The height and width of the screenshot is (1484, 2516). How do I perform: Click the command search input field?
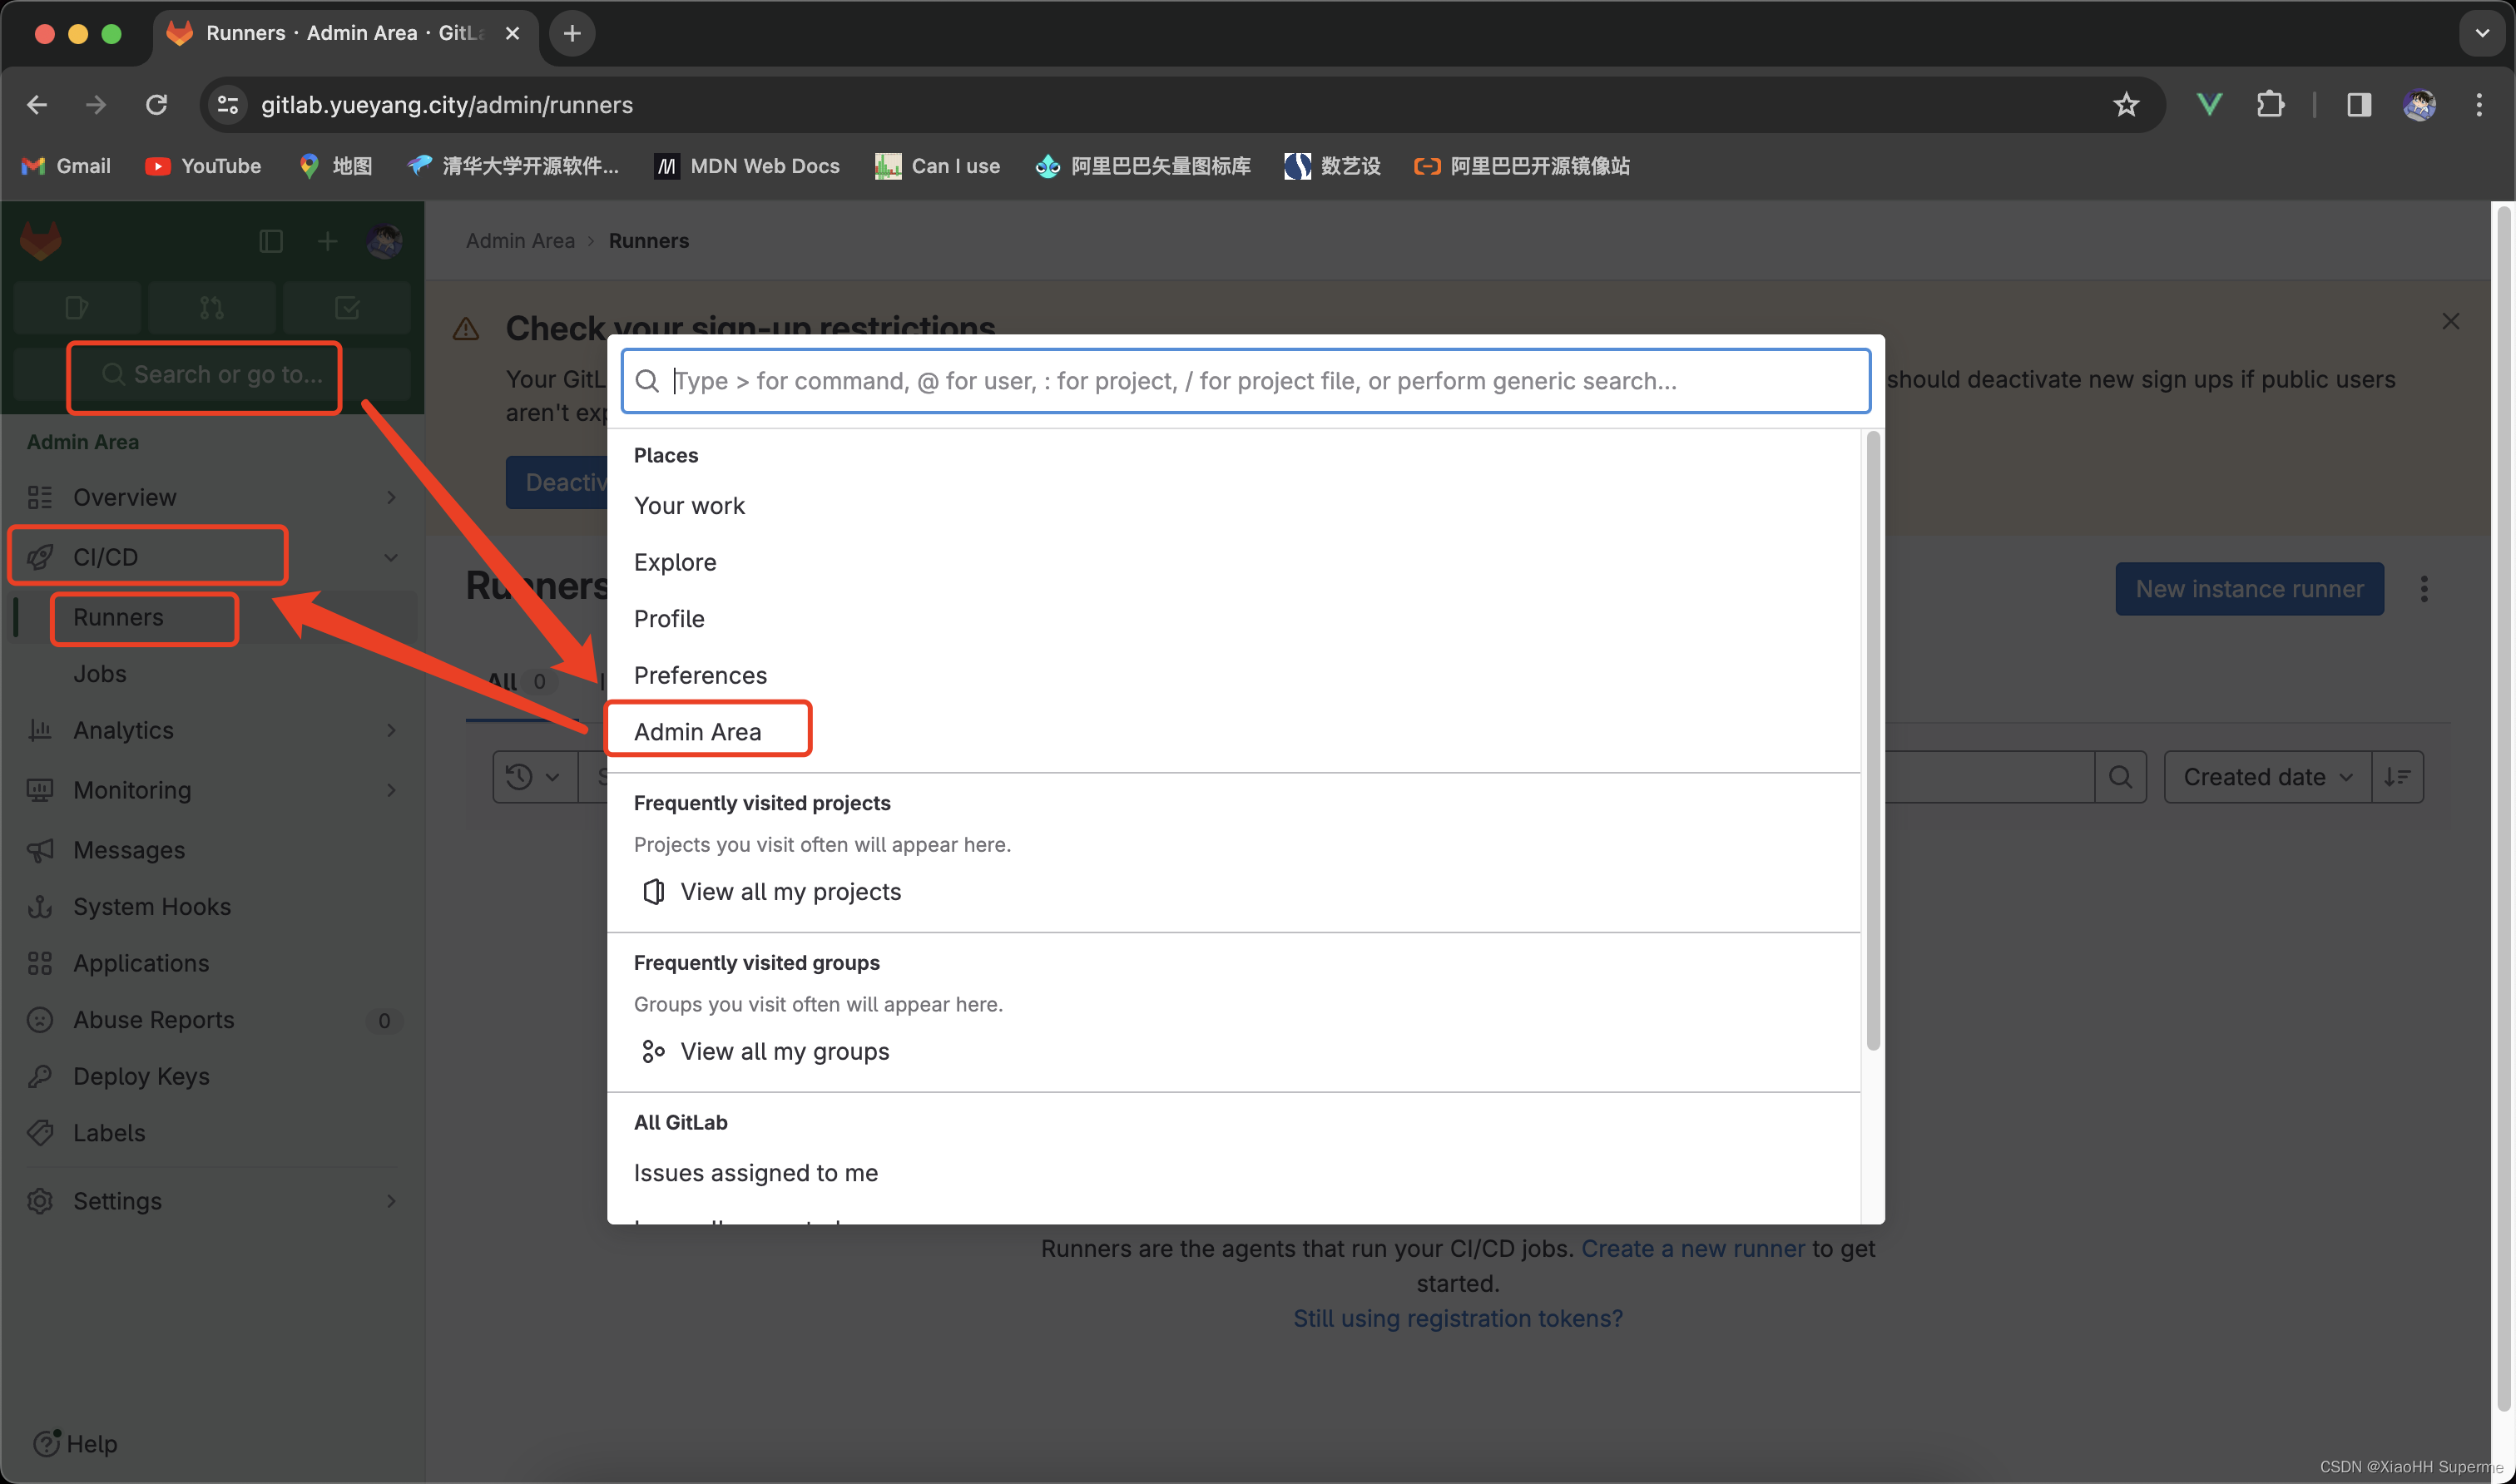[x=1245, y=381]
